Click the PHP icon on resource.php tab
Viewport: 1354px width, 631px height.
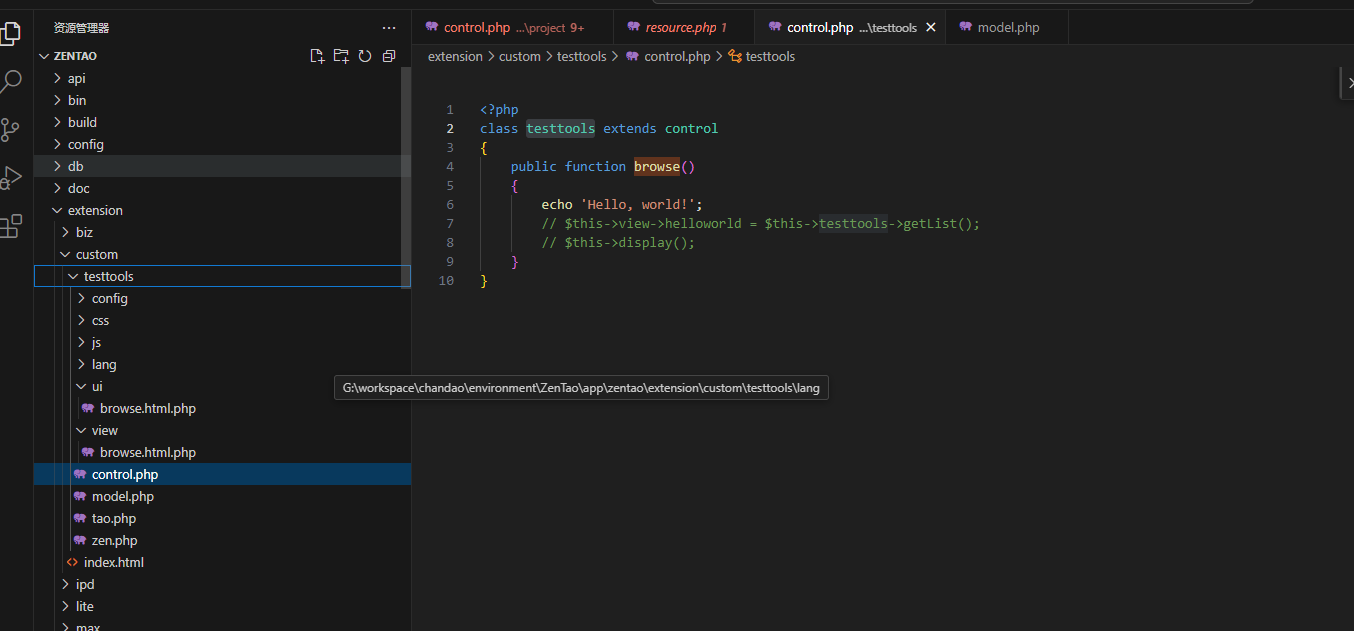click(x=633, y=27)
